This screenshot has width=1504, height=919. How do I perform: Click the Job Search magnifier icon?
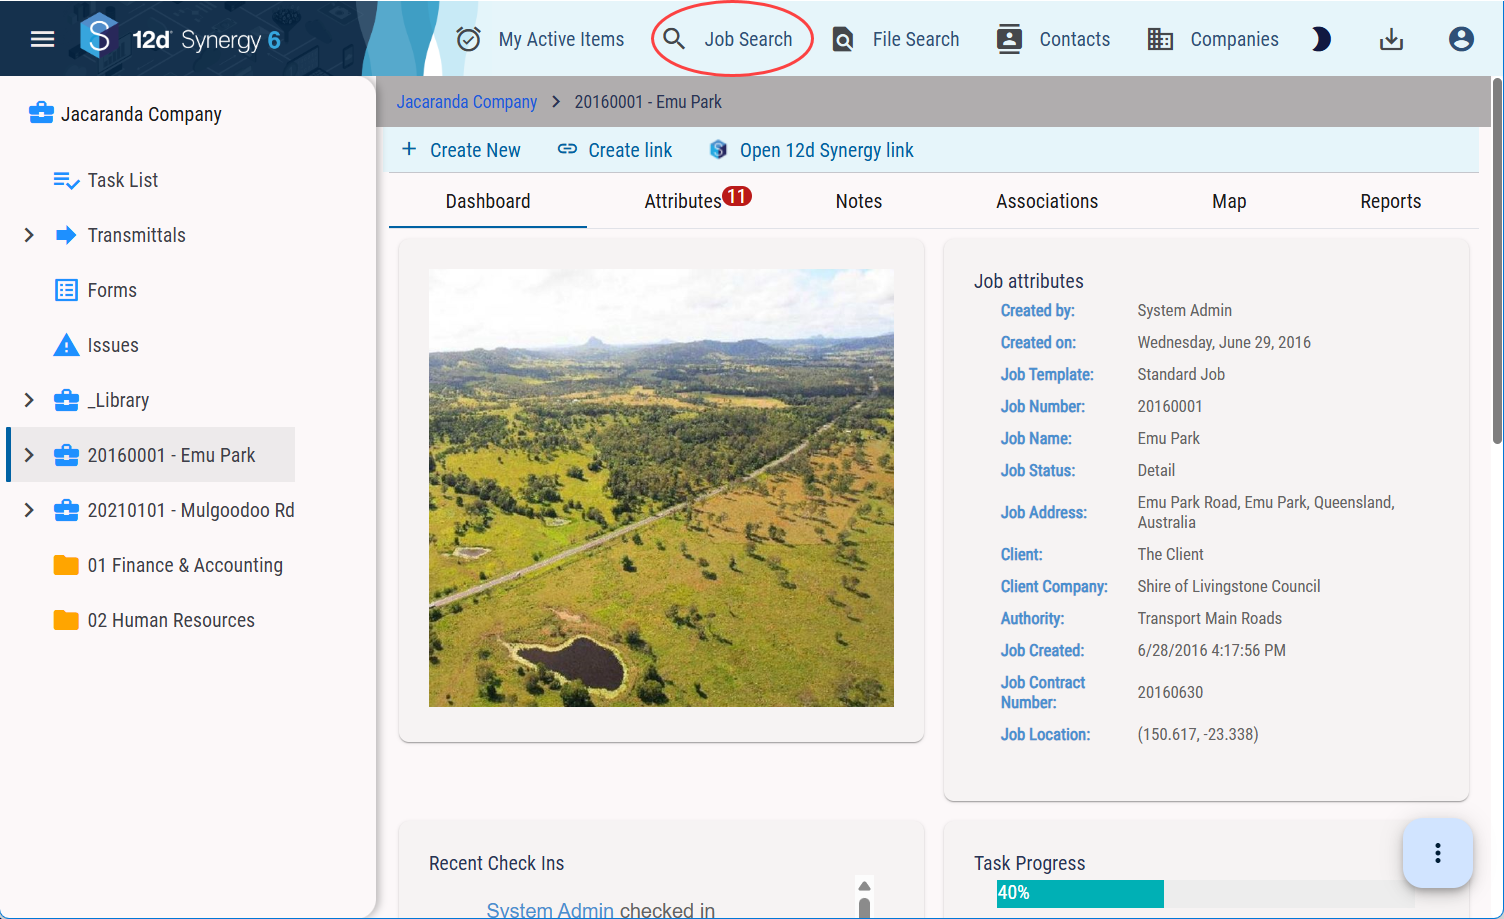tap(674, 39)
